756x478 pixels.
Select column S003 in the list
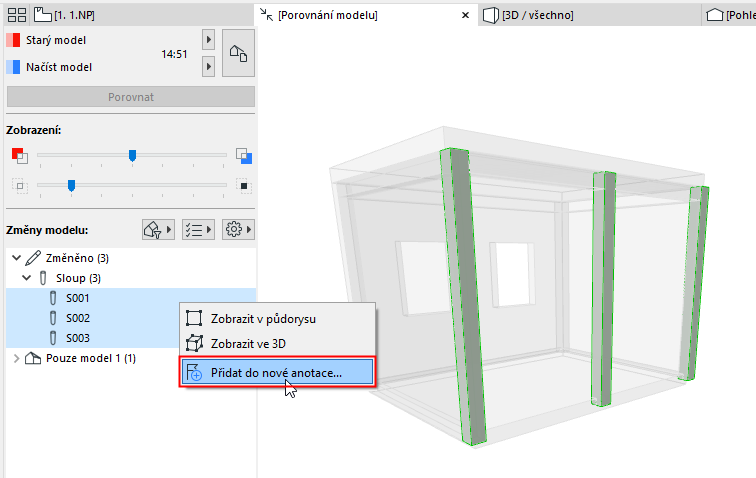92,338
